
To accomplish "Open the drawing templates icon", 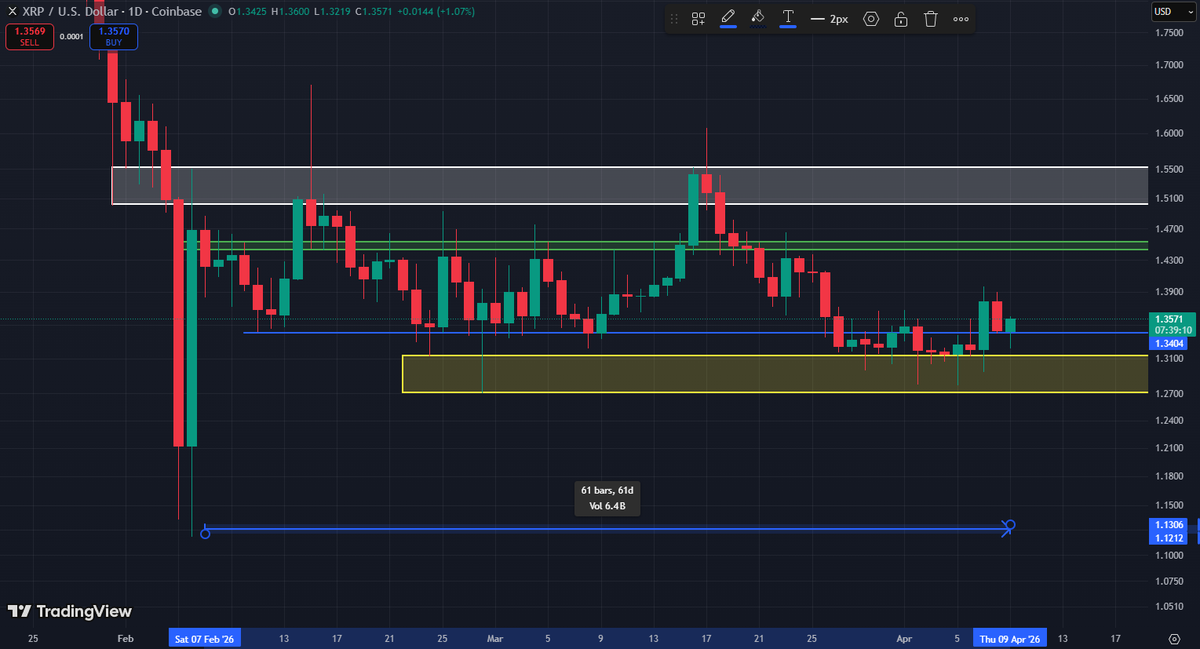I will tap(698, 18).
